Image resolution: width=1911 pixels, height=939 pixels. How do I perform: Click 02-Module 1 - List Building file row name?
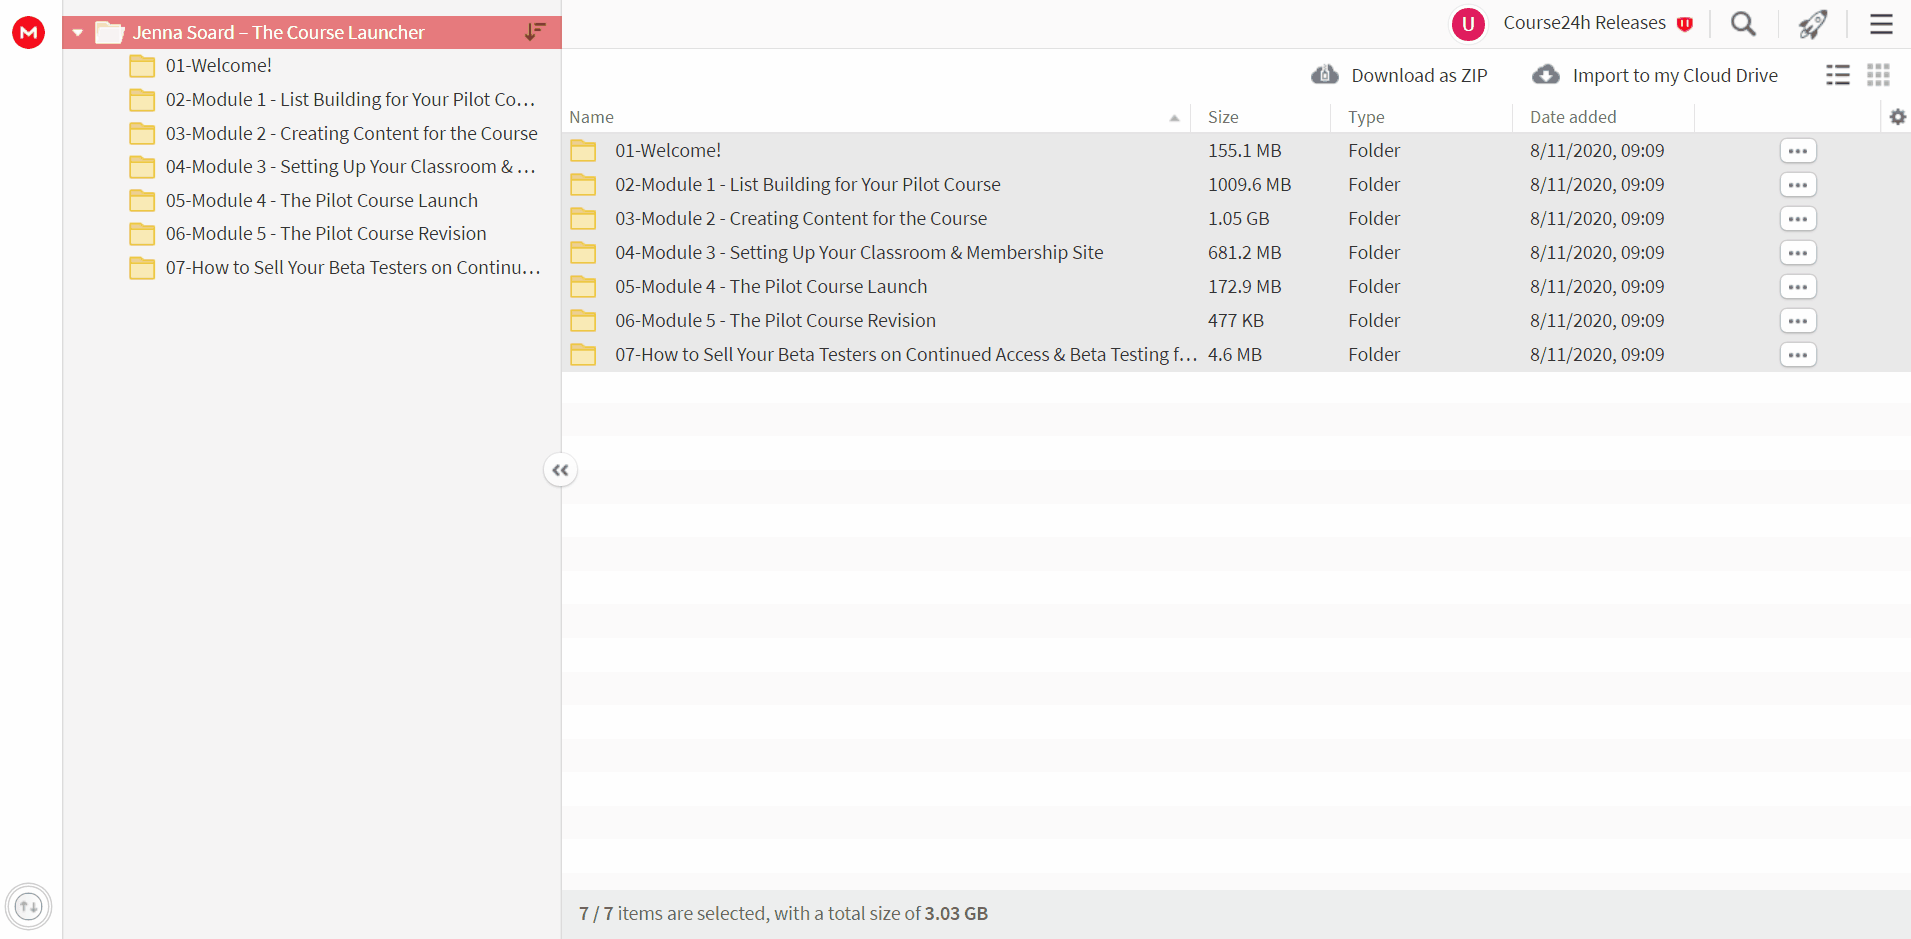coord(808,185)
